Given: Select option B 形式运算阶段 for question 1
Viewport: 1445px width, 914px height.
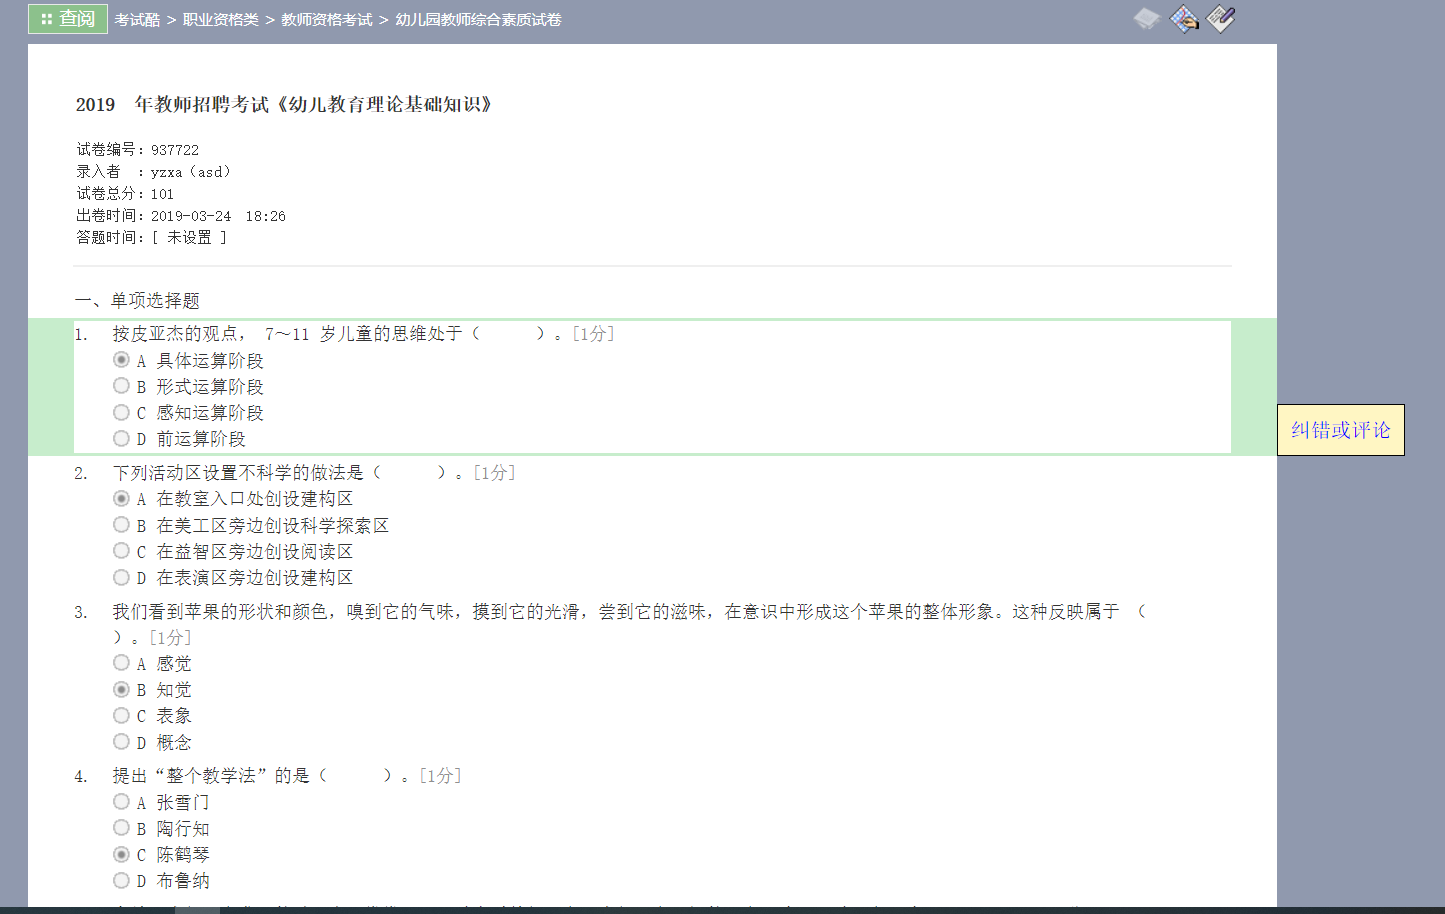Looking at the screenshot, I should pos(121,386).
